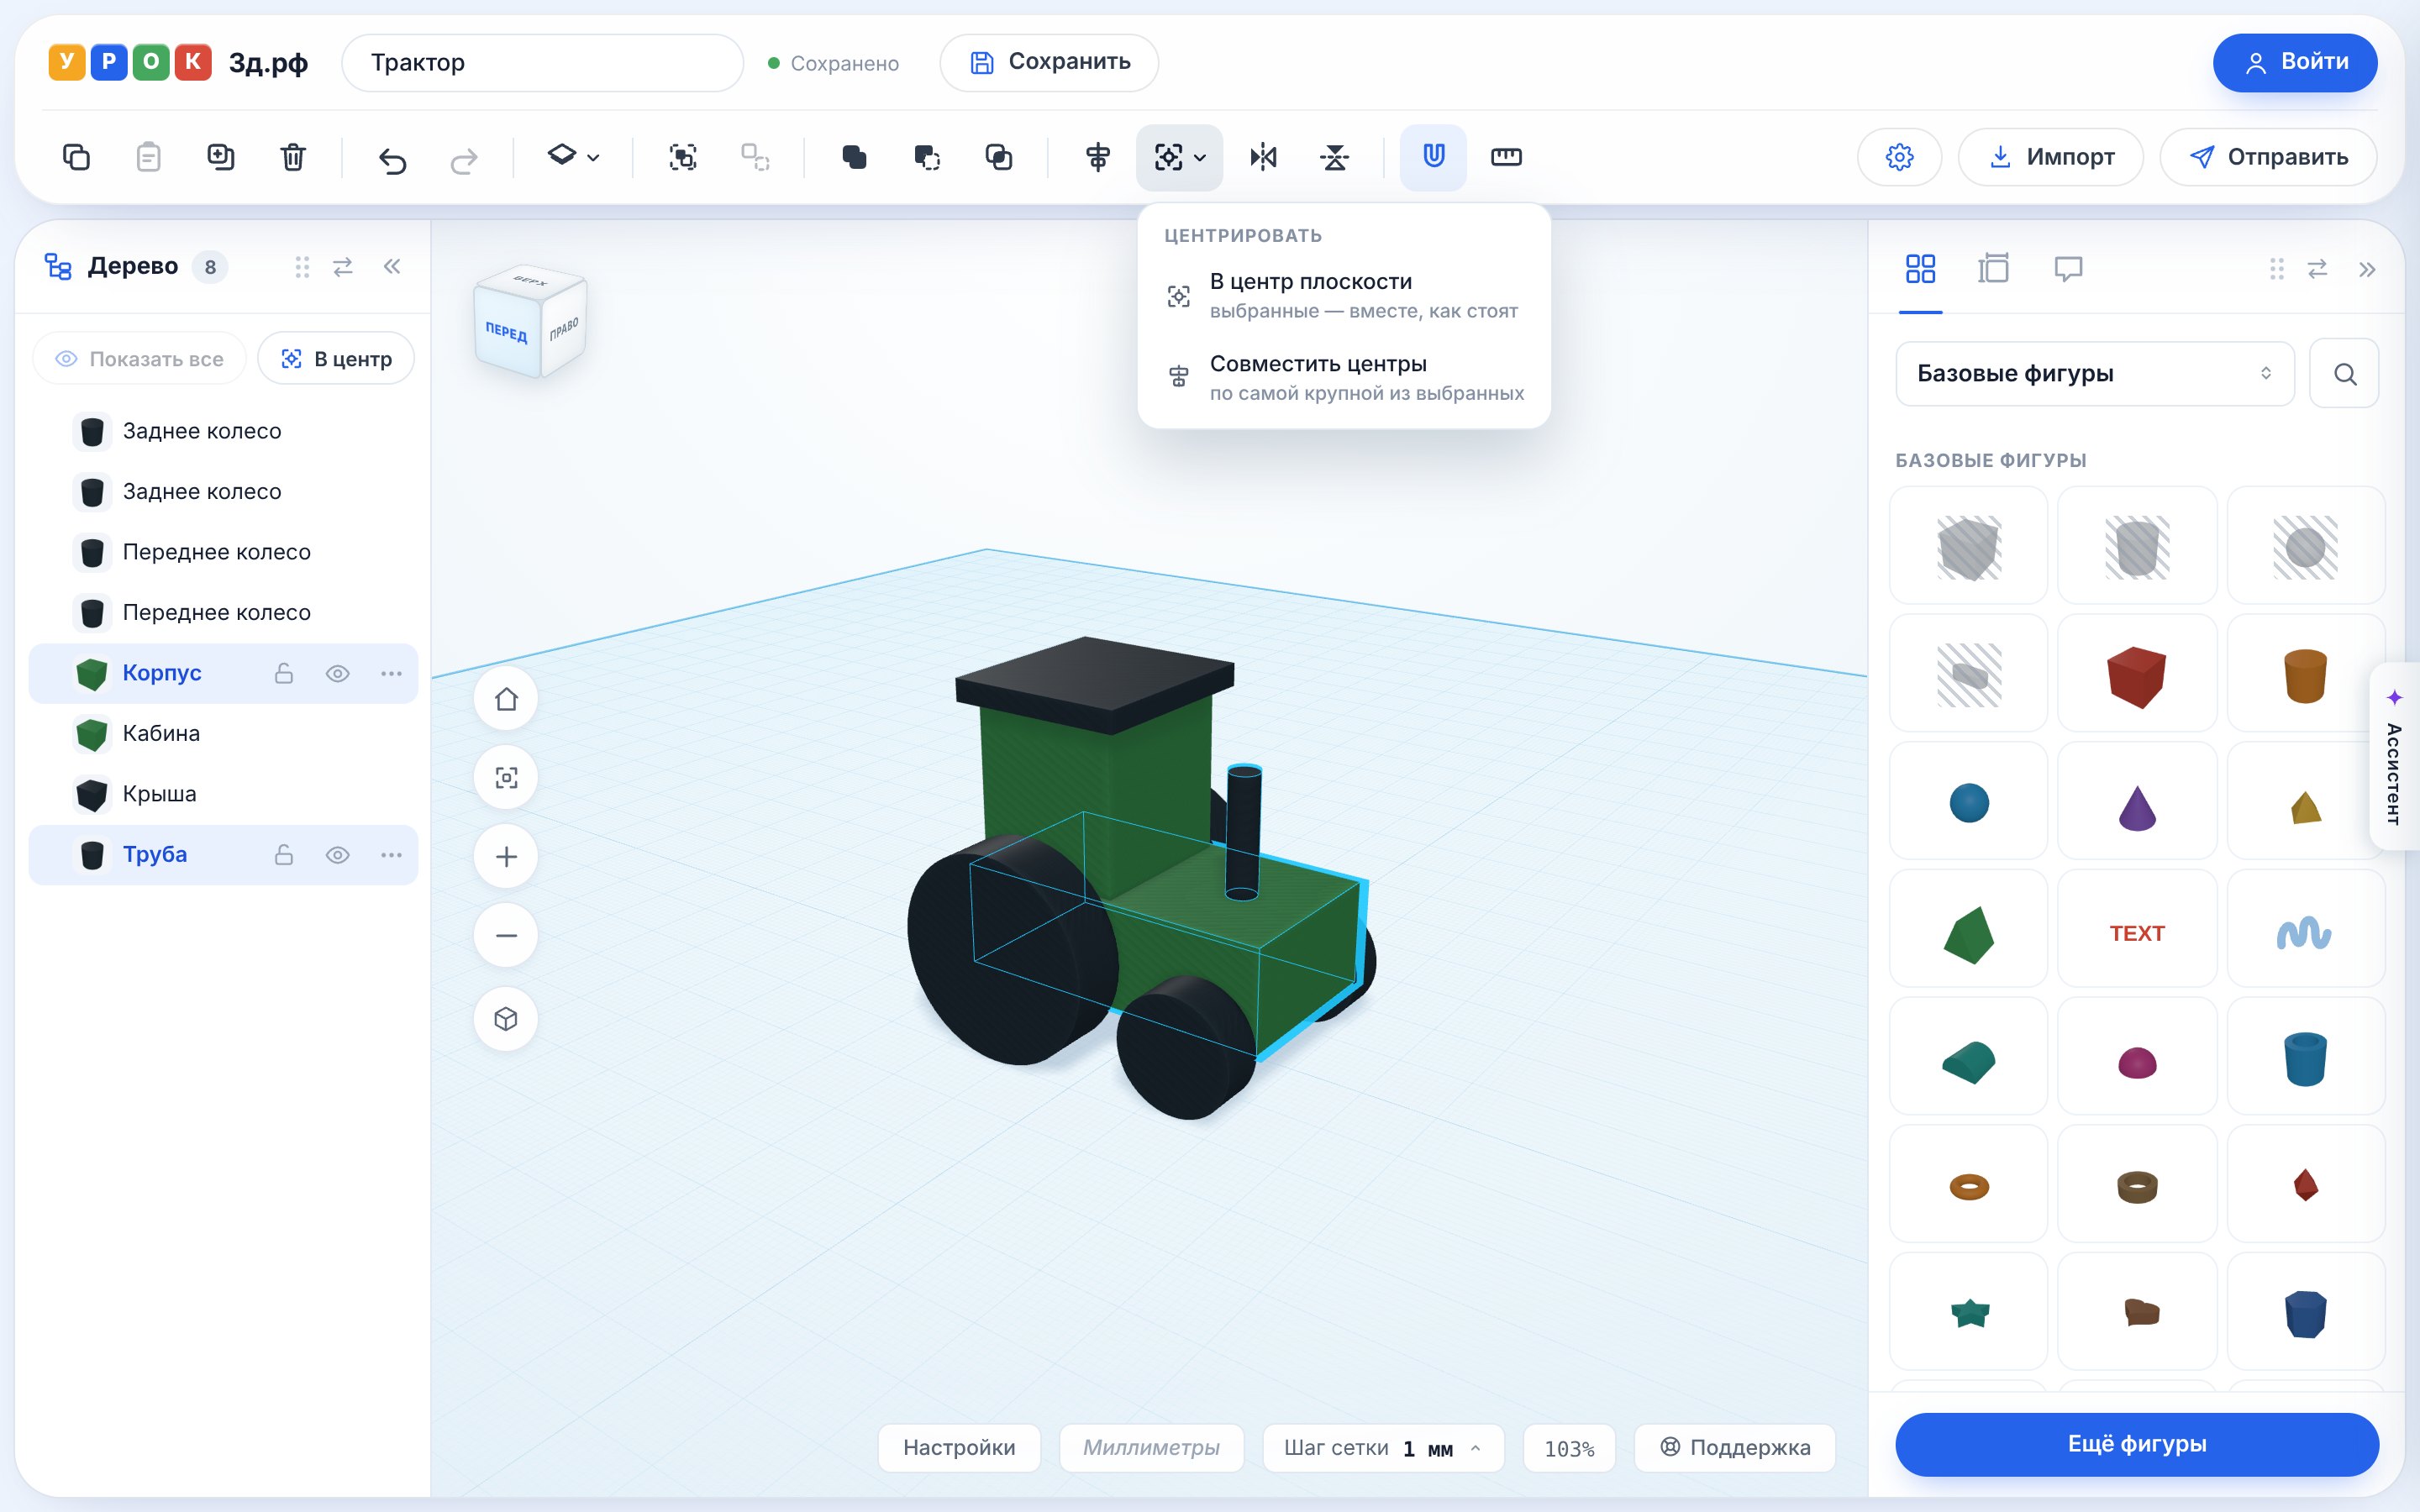Click the copy icon in toolbar
The image size is (2420, 1512).
pyautogui.click(x=77, y=157)
